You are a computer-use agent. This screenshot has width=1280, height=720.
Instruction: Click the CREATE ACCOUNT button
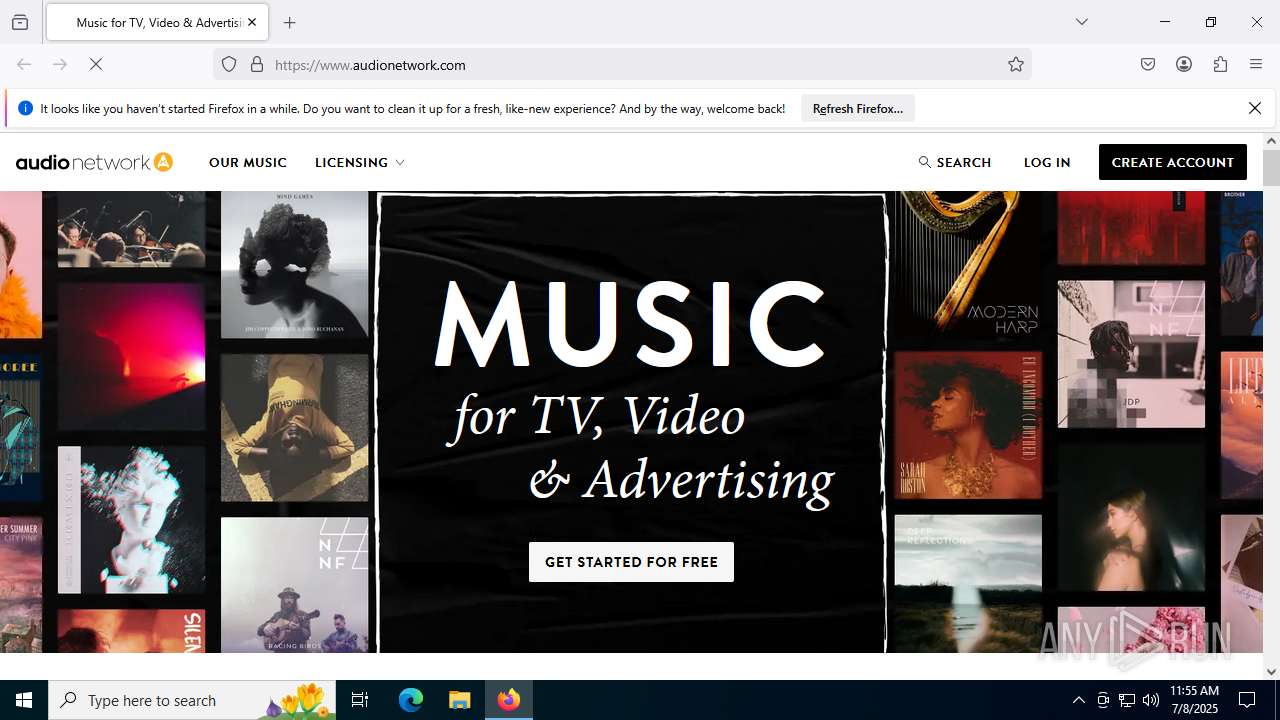coord(1173,162)
